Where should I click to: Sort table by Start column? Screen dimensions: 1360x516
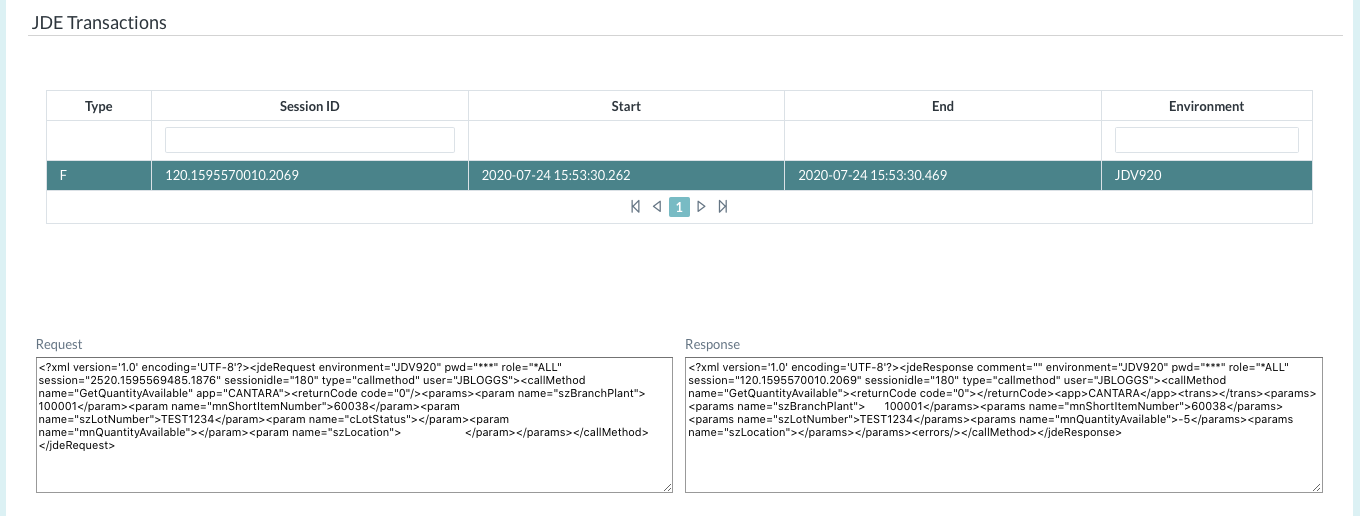(626, 106)
